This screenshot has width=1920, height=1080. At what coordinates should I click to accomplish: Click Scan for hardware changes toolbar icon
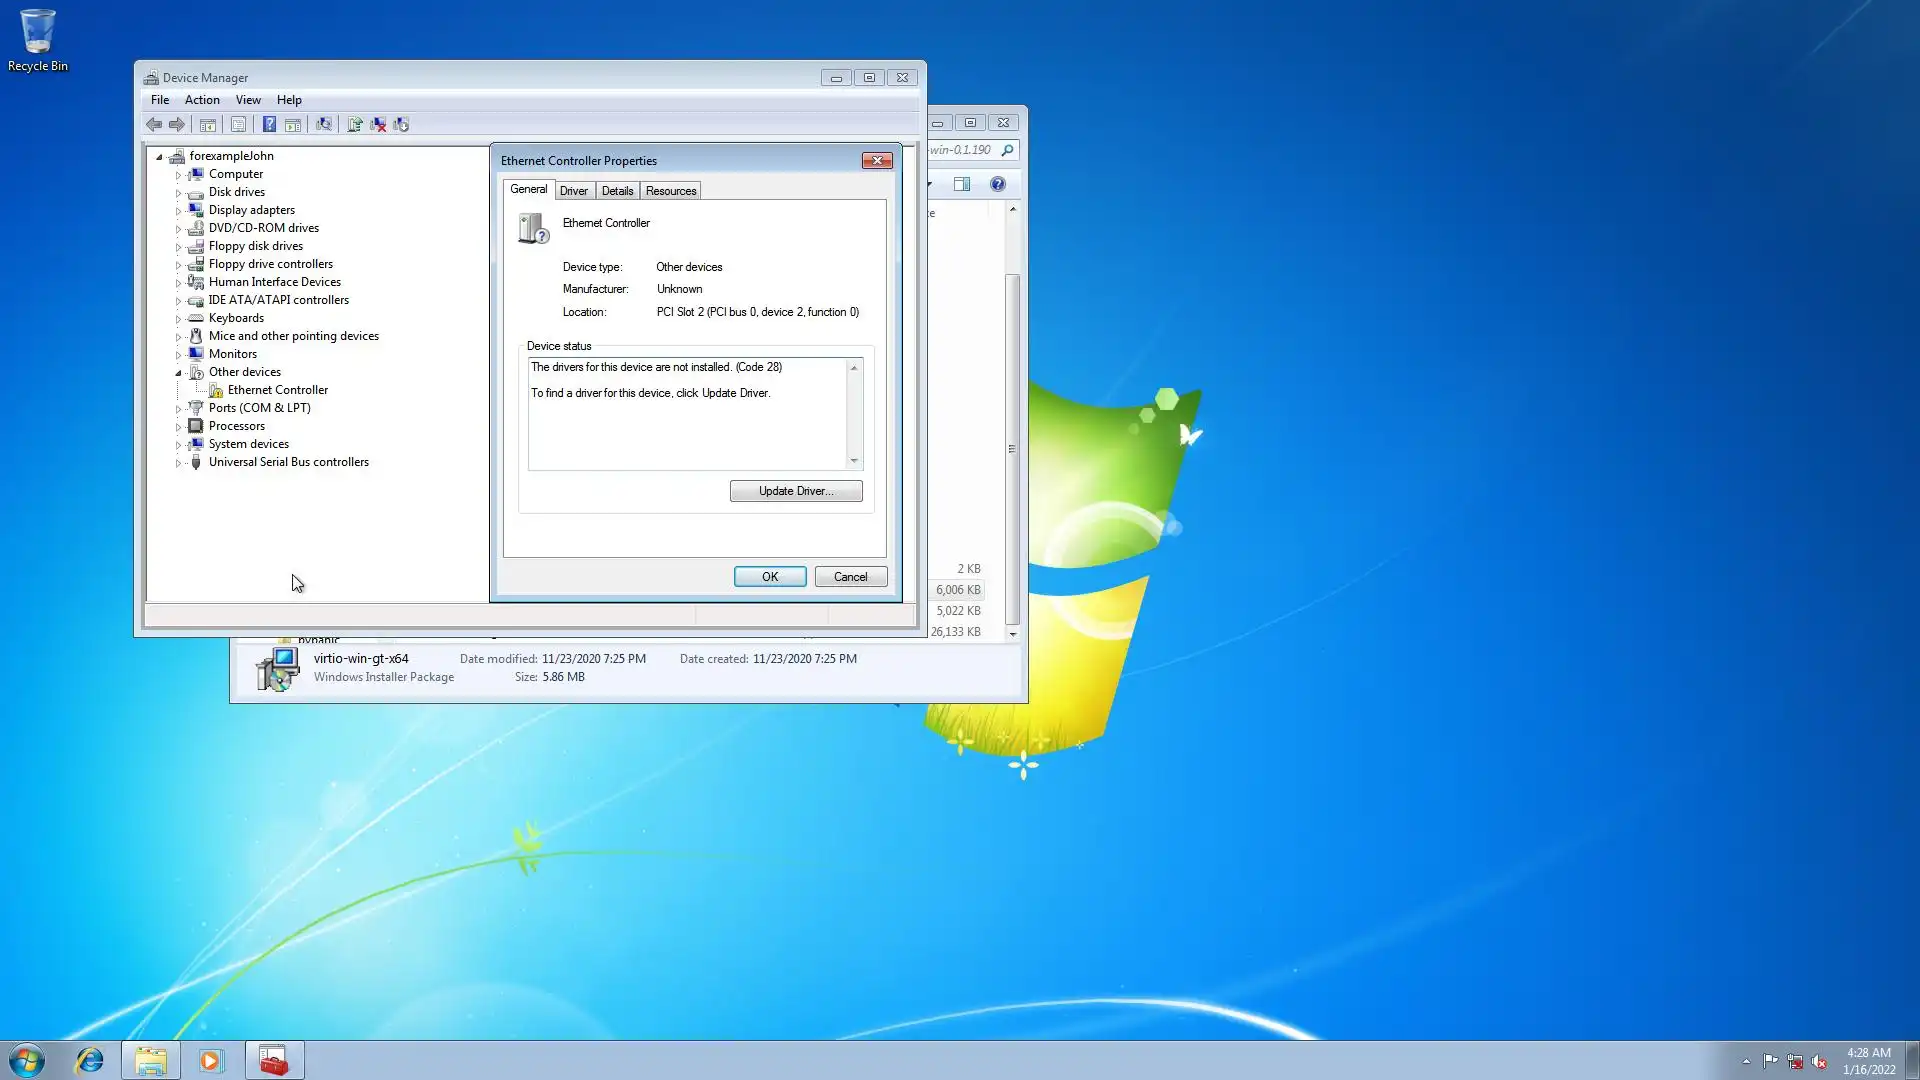pyautogui.click(x=324, y=125)
